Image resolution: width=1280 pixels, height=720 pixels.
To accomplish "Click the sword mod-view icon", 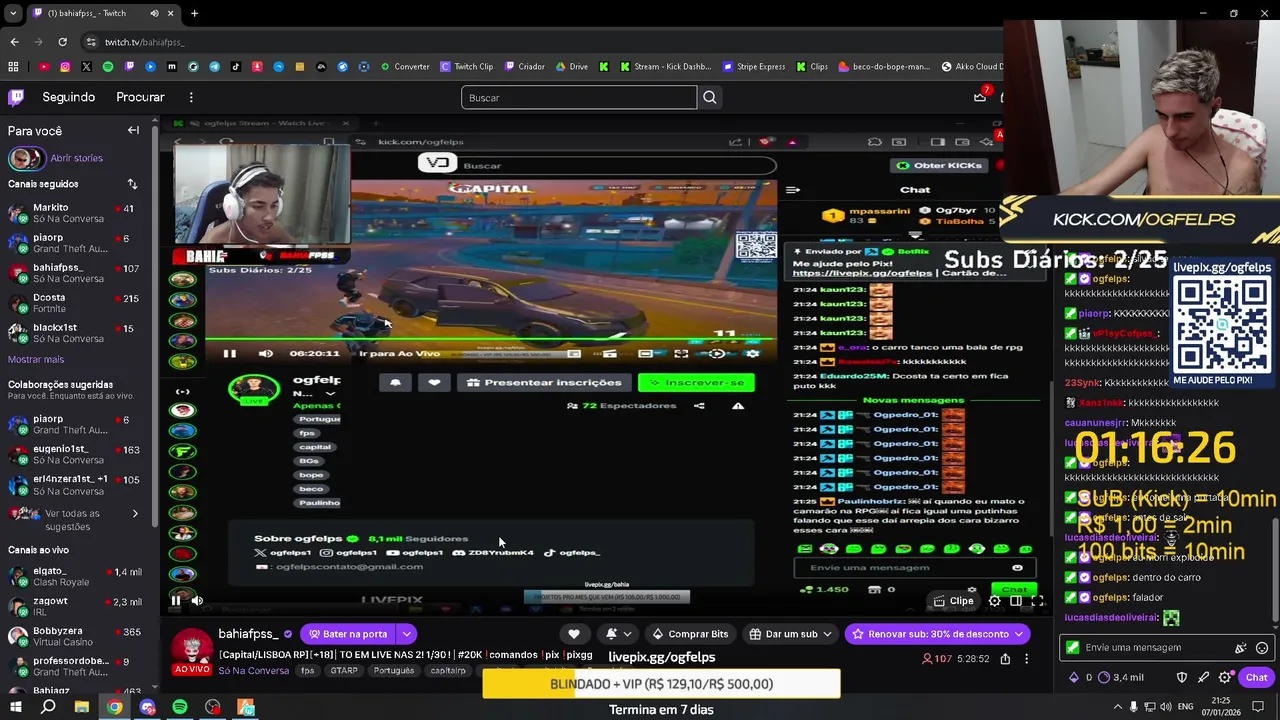I will tap(1204, 677).
